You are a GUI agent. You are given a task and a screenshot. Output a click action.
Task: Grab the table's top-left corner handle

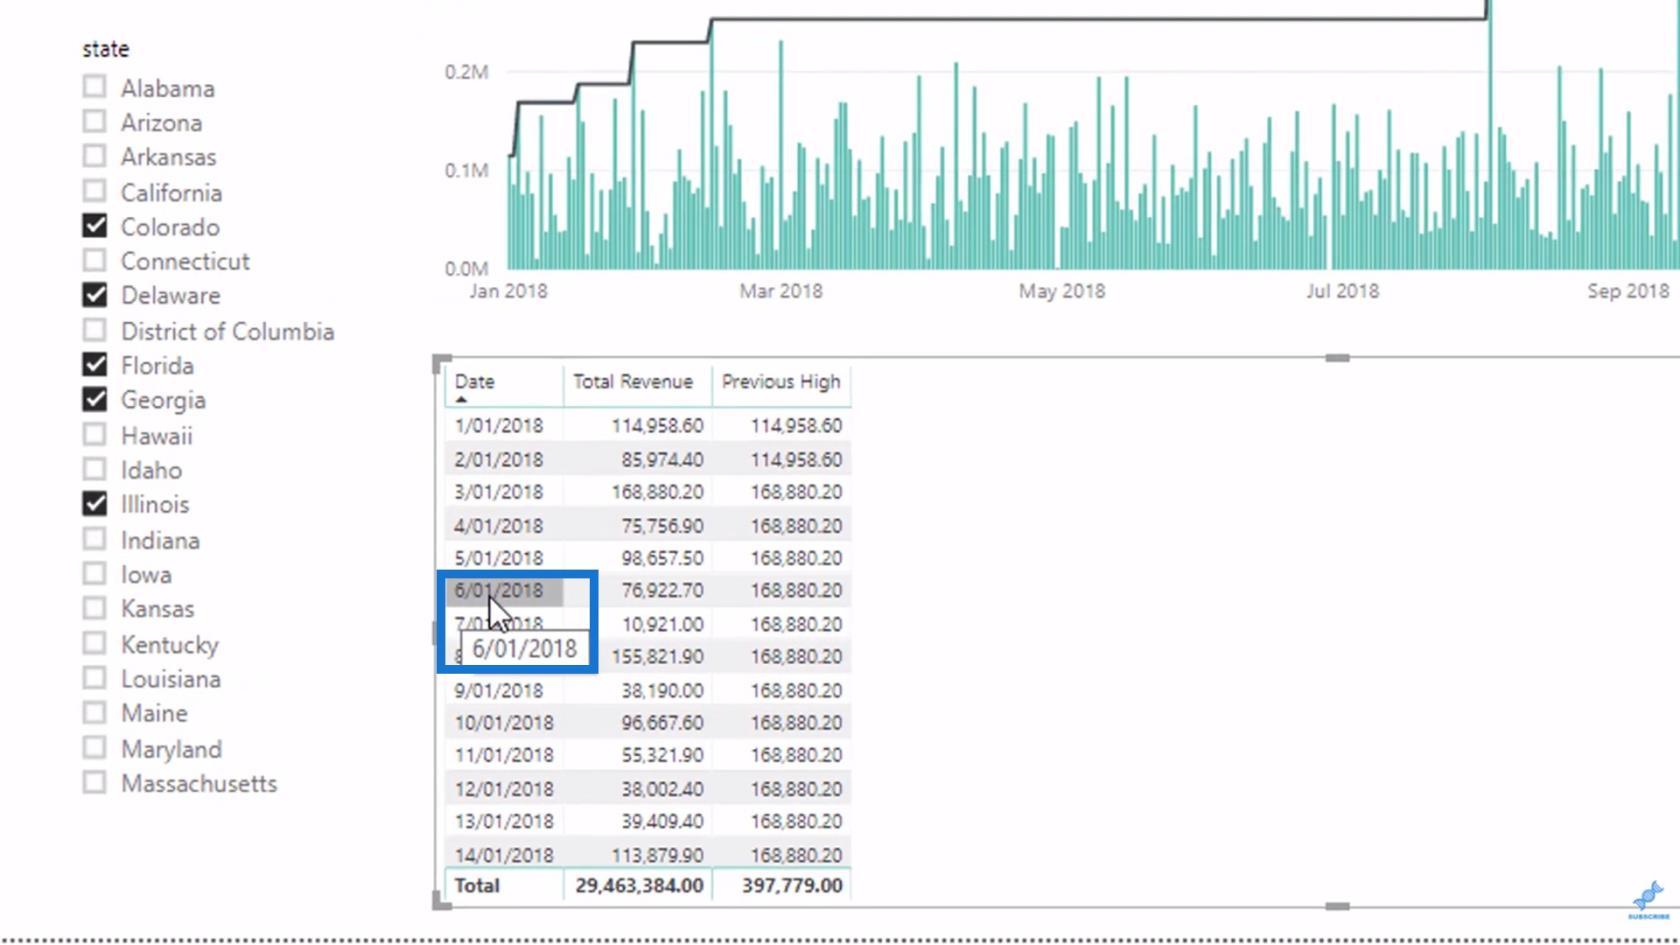tap(441, 362)
